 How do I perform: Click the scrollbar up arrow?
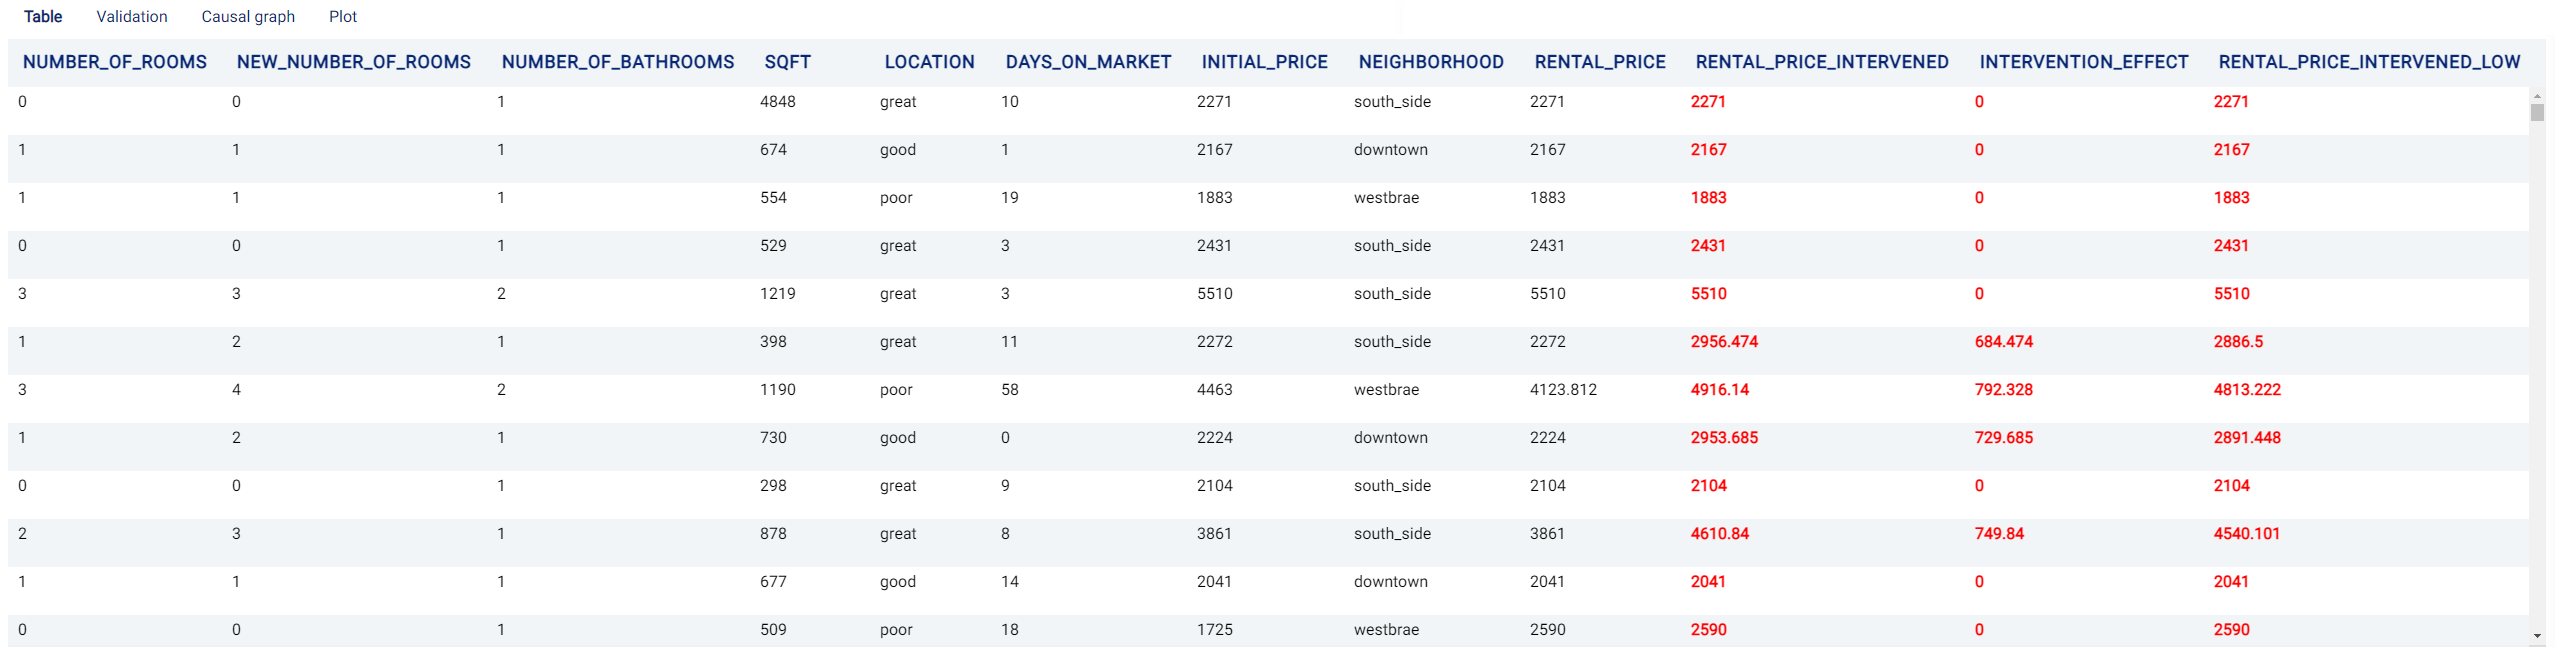2537,96
